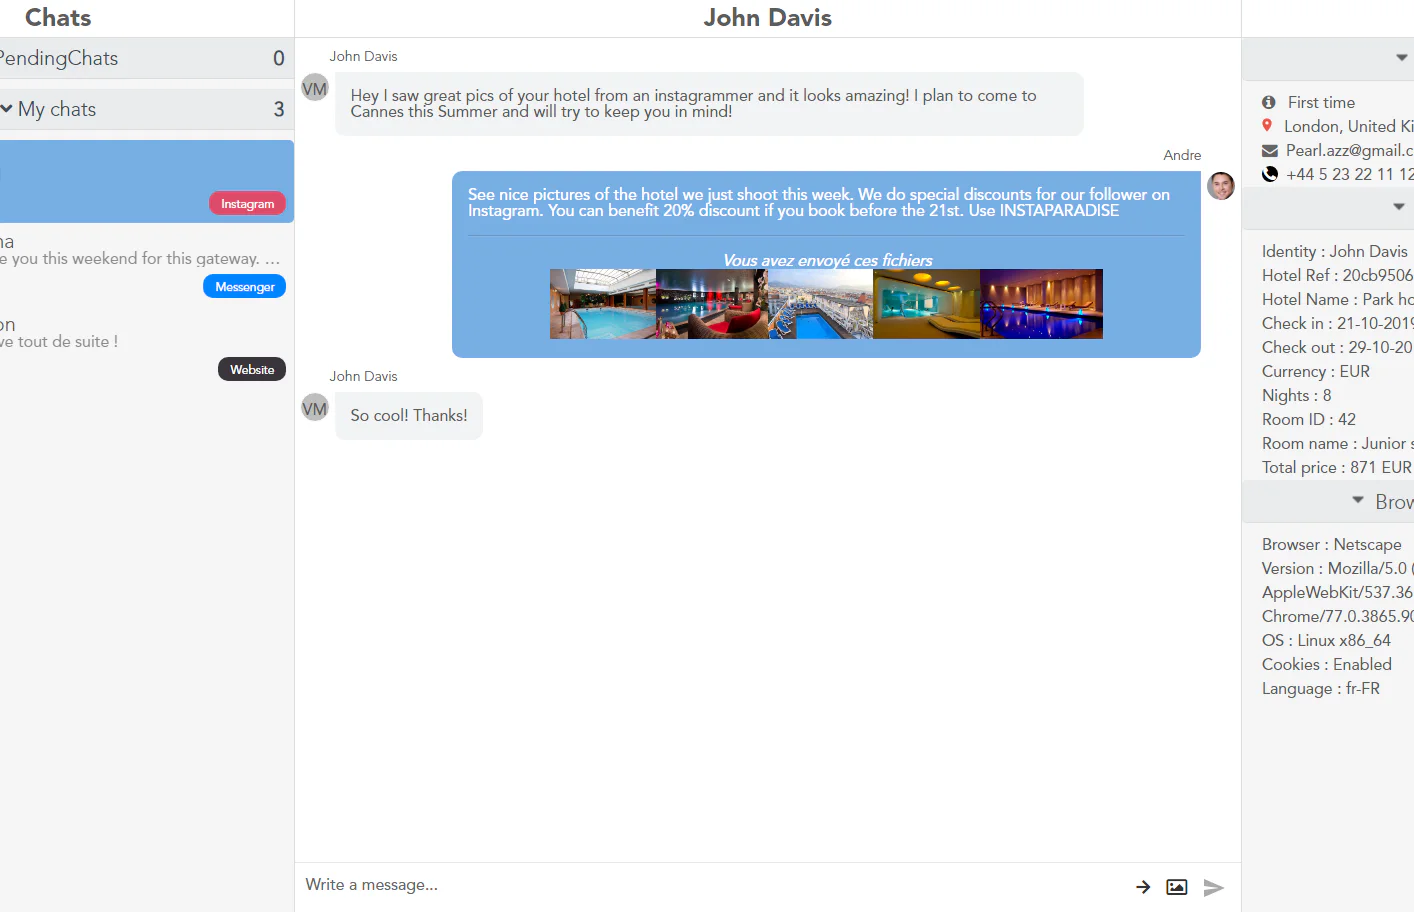The image size is (1414, 912).
Task: Click the Language : fr-FR row
Action: pos(1321,688)
